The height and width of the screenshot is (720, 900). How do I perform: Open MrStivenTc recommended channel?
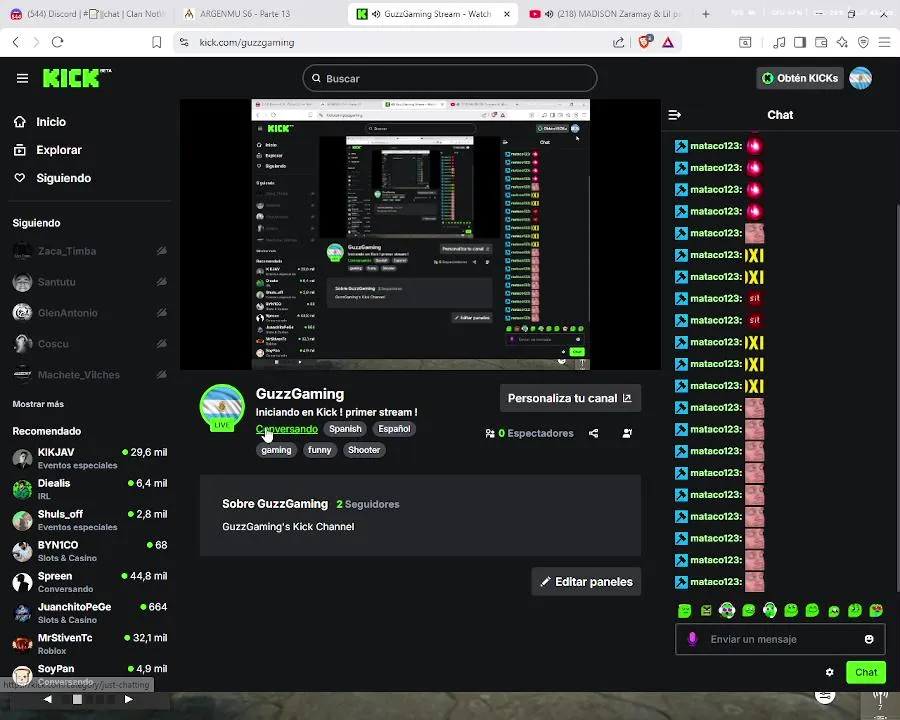[90, 644]
